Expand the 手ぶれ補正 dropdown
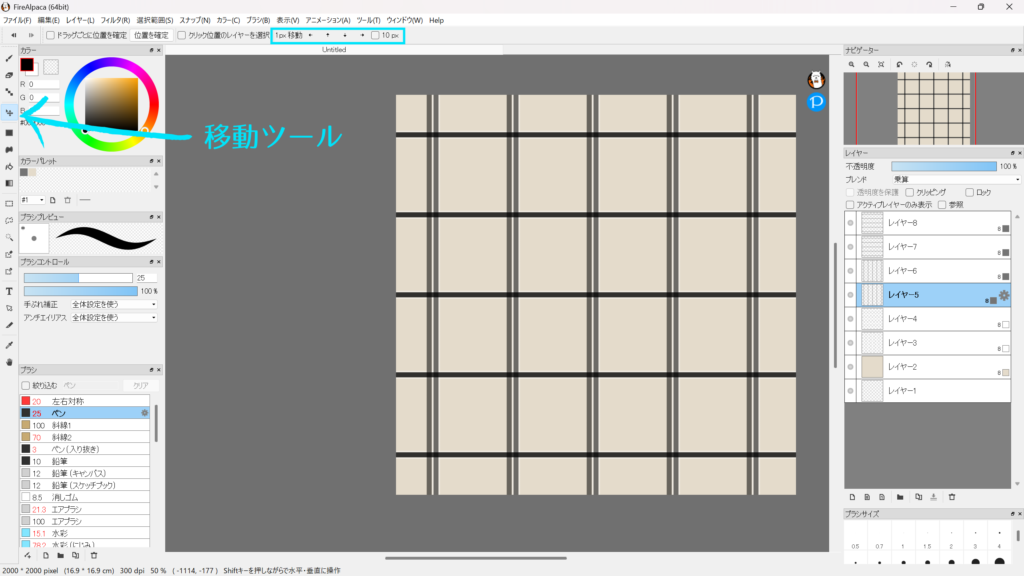 113,304
